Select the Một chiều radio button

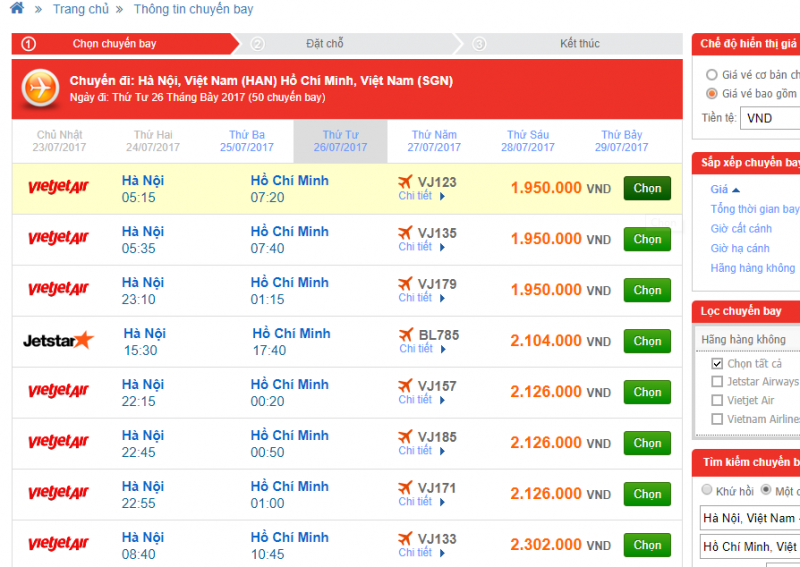766,490
